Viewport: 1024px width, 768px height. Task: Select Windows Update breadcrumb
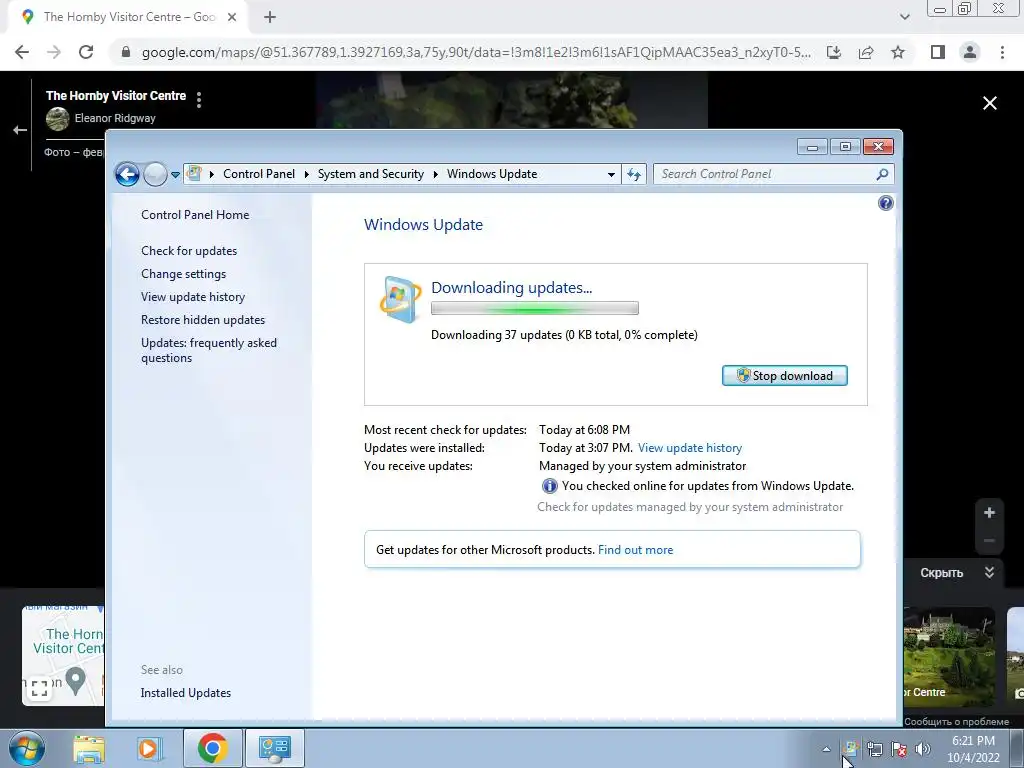tap(492, 174)
